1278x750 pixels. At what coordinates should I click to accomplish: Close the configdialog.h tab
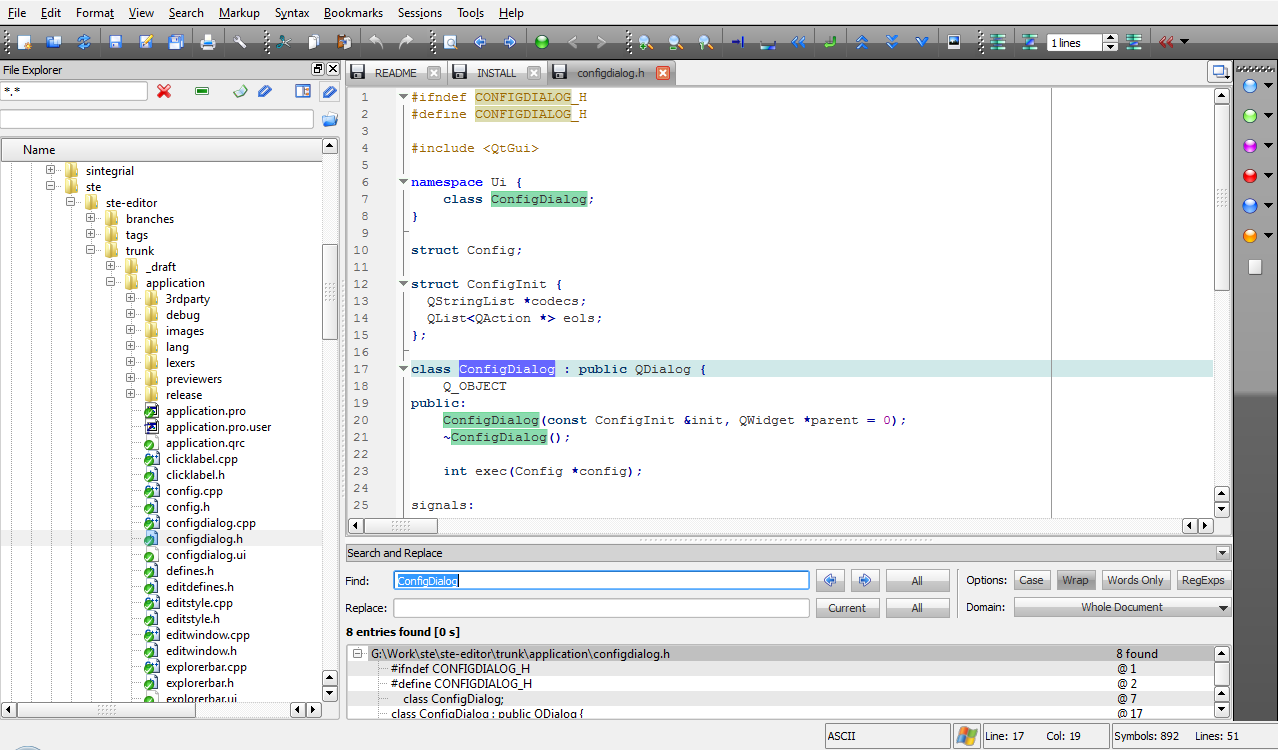coord(662,73)
